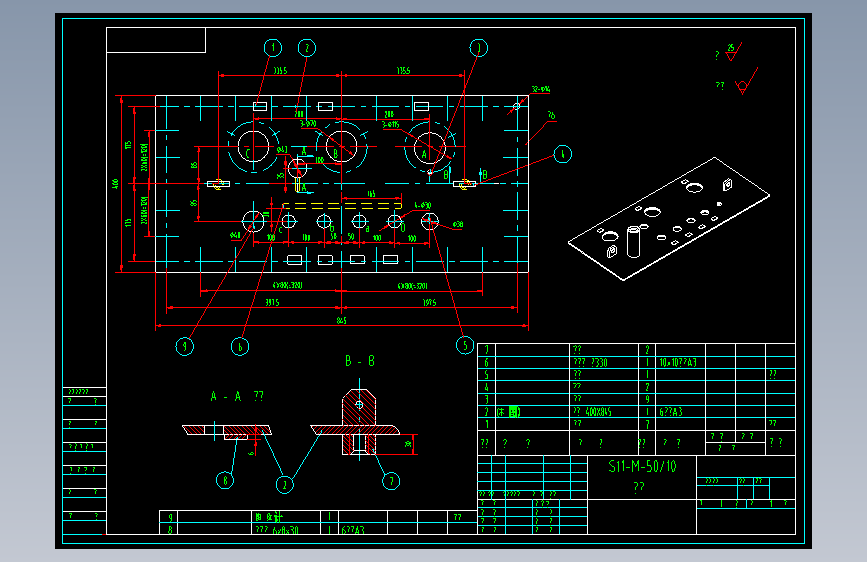Select the empty box at the sheet's top-left
The image size is (867, 562).
156,40
